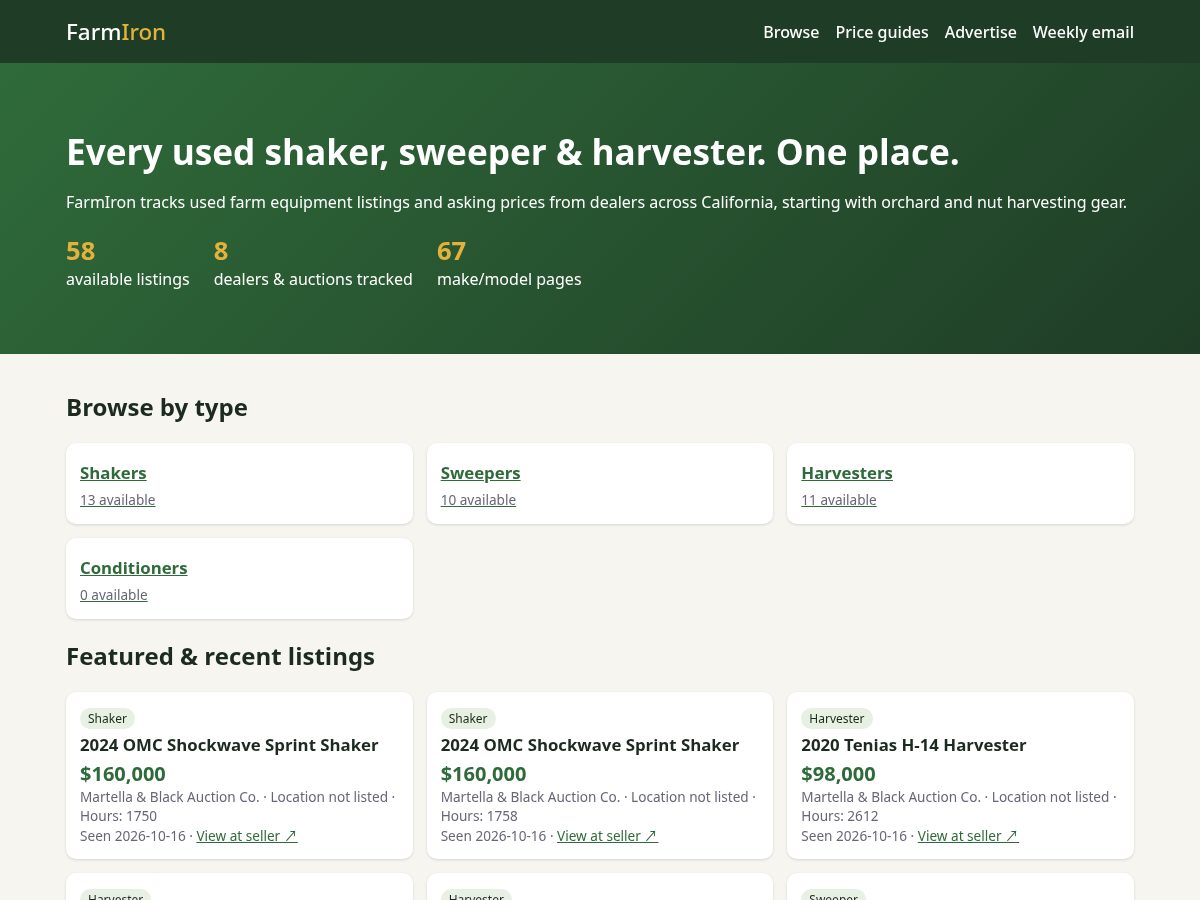This screenshot has width=1200, height=900.
Task: Click the '8' dealers & auctions tracked stat
Action: click(x=221, y=251)
